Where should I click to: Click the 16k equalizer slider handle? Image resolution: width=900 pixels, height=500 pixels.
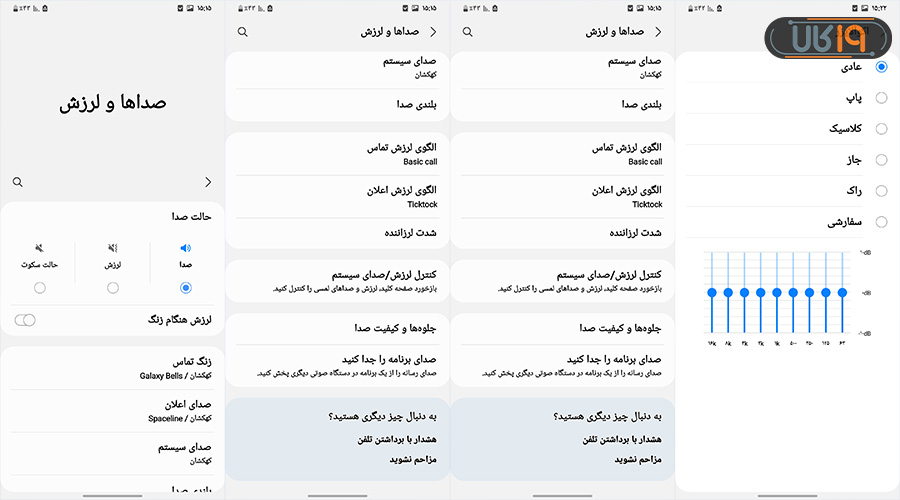point(712,293)
